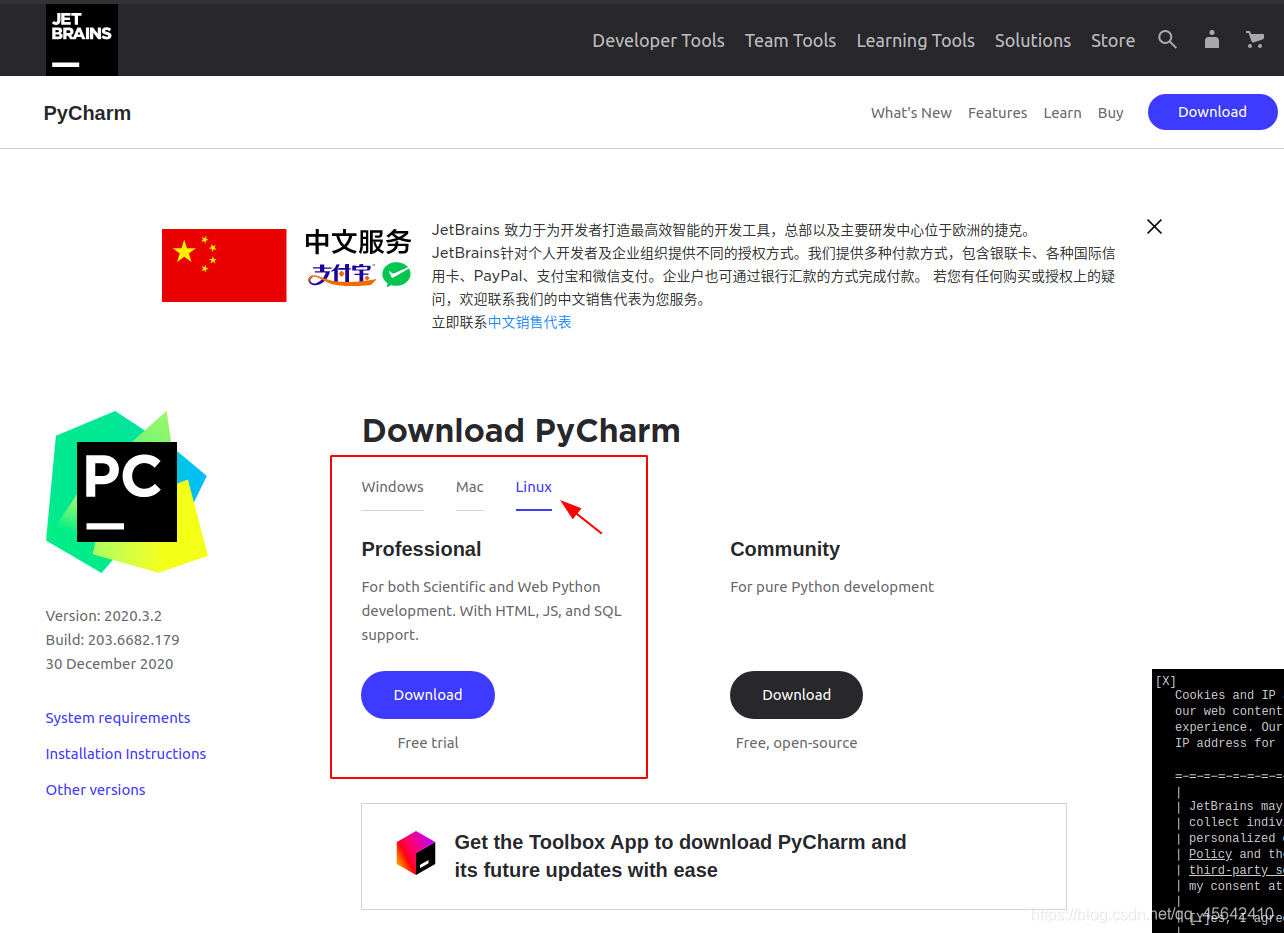Click the China flag image
Image resolution: width=1284 pixels, height=933 pixels.
(224, 265)
